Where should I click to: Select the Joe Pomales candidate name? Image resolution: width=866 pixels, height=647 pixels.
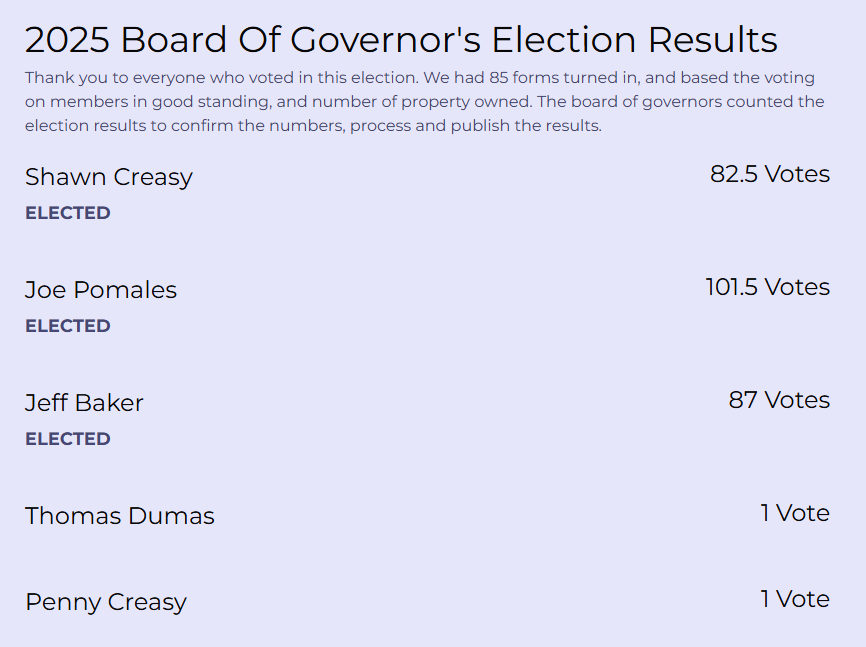(101, 290)
